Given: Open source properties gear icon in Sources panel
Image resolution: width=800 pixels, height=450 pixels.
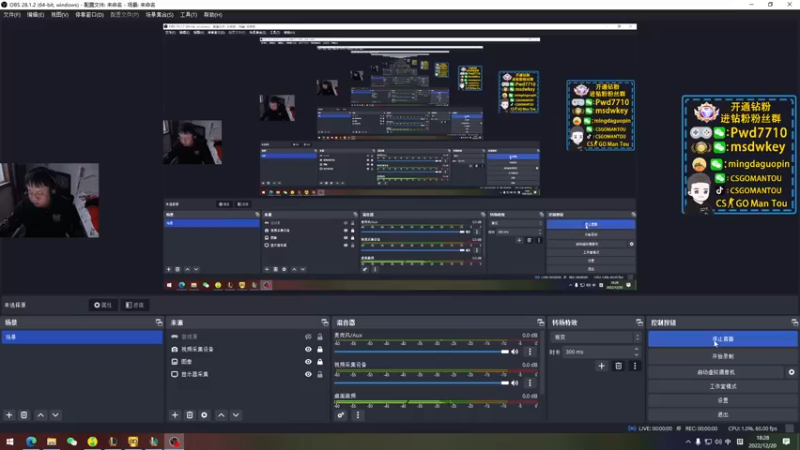Looking at the screenshot, I should 205,415.
